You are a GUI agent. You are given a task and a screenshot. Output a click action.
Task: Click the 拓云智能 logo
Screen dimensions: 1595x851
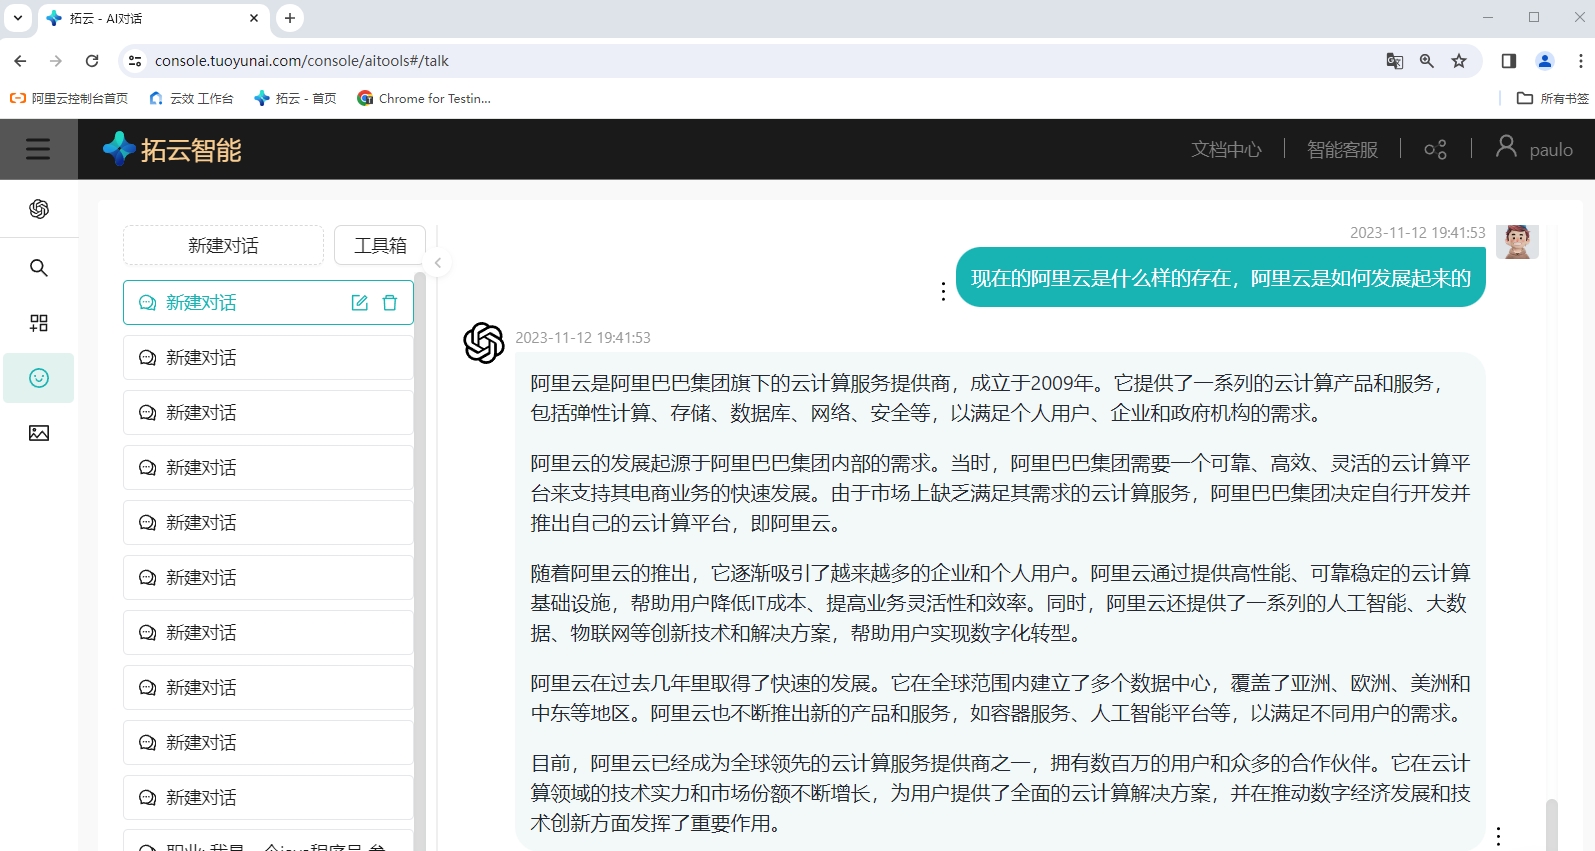pos(172,149)
